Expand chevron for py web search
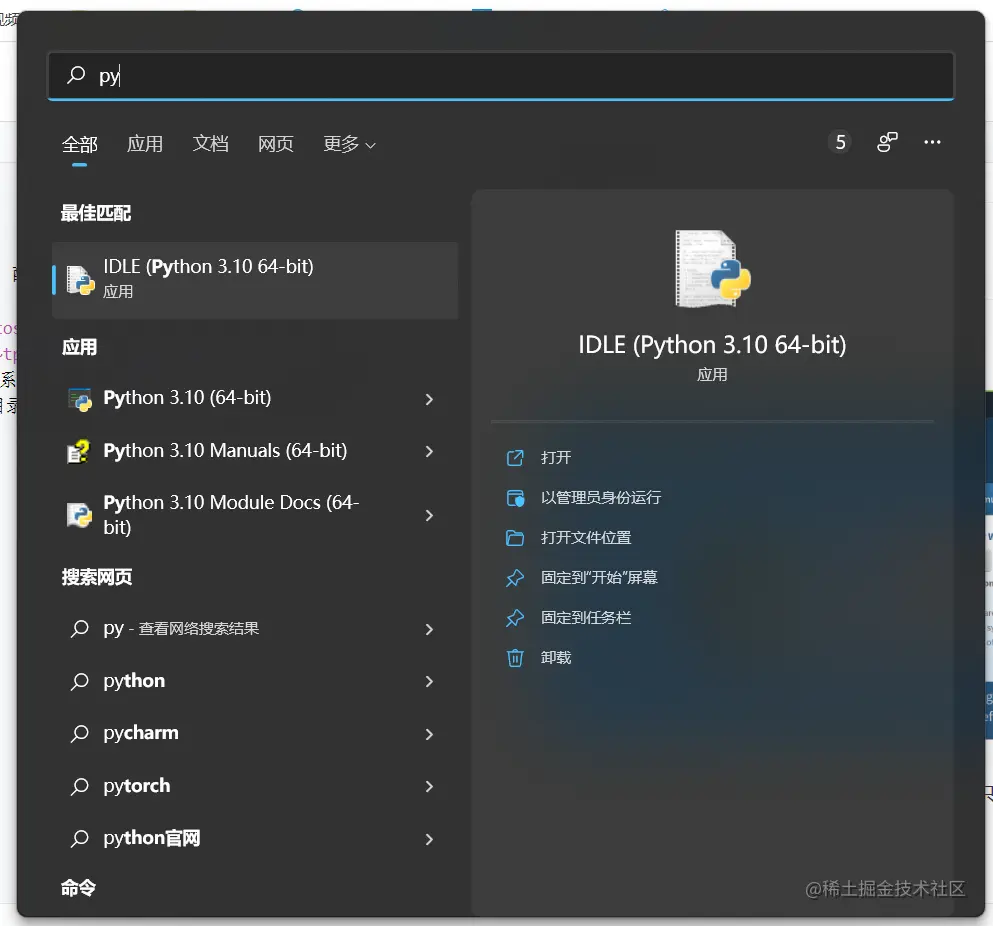 click(429, 630)
